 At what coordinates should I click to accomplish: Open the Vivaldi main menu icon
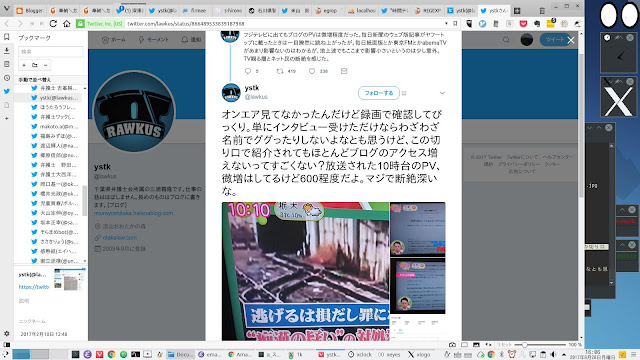pyautogui.click(x=6, y=8)
